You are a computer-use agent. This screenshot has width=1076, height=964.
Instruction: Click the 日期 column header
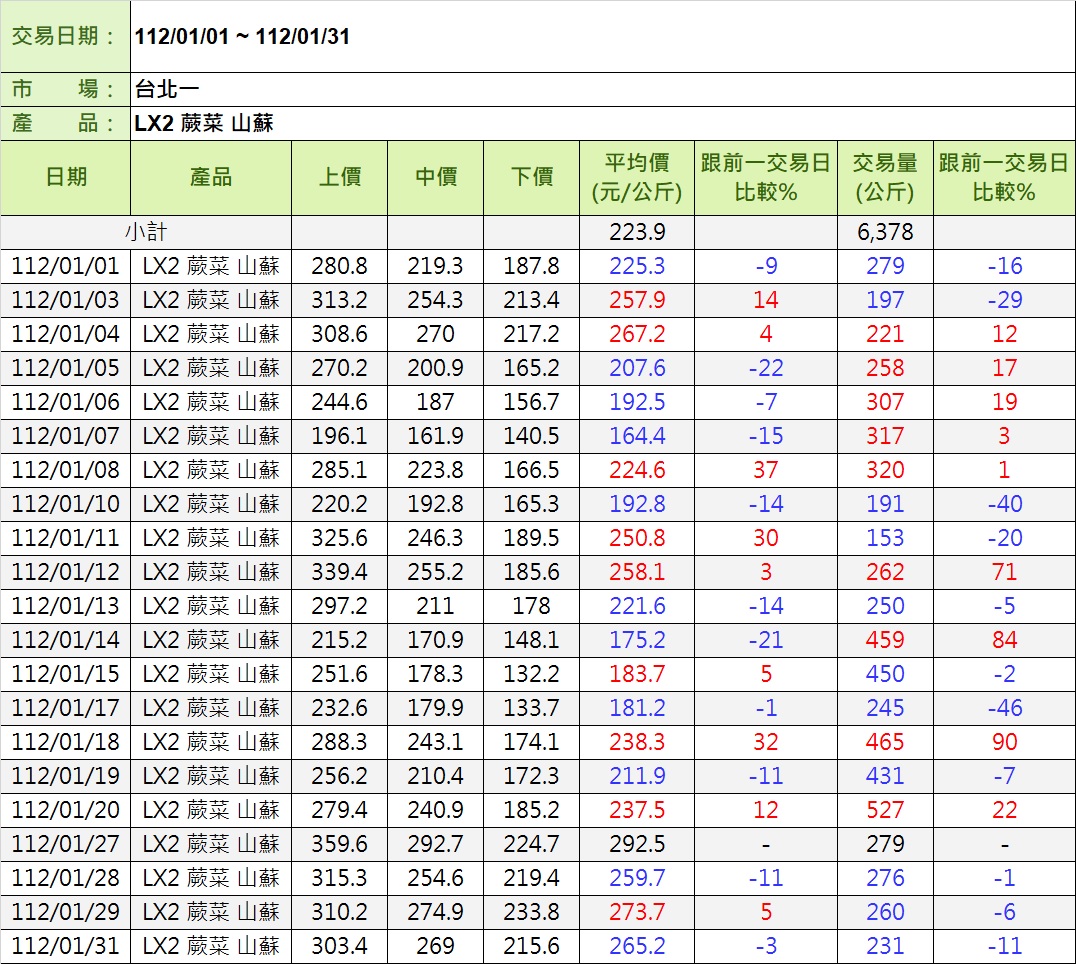coord(66,177)
